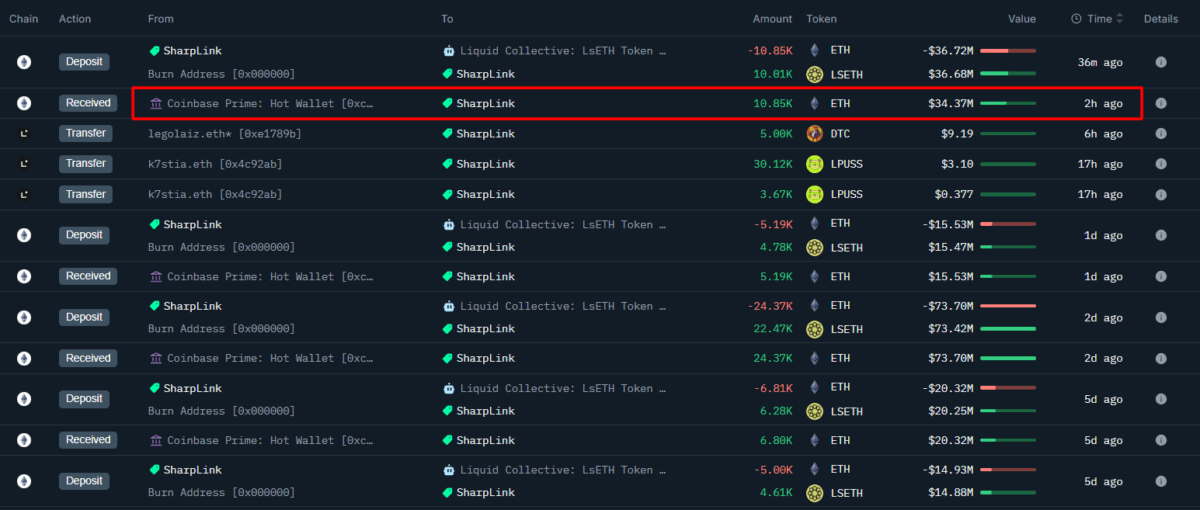Open details icon for the 2h ago Received row
This screenshot has width=1200, height=510.
(1161, 103)
